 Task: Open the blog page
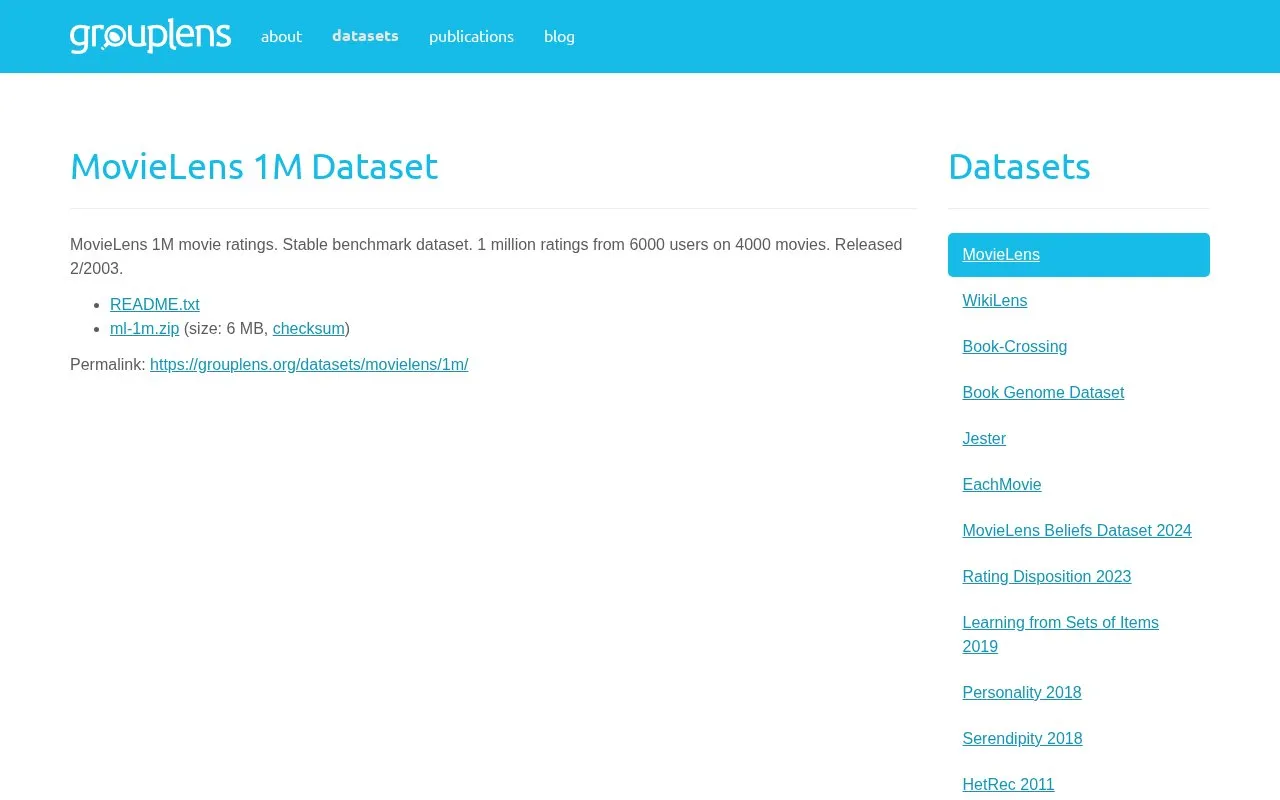[559, 36]
